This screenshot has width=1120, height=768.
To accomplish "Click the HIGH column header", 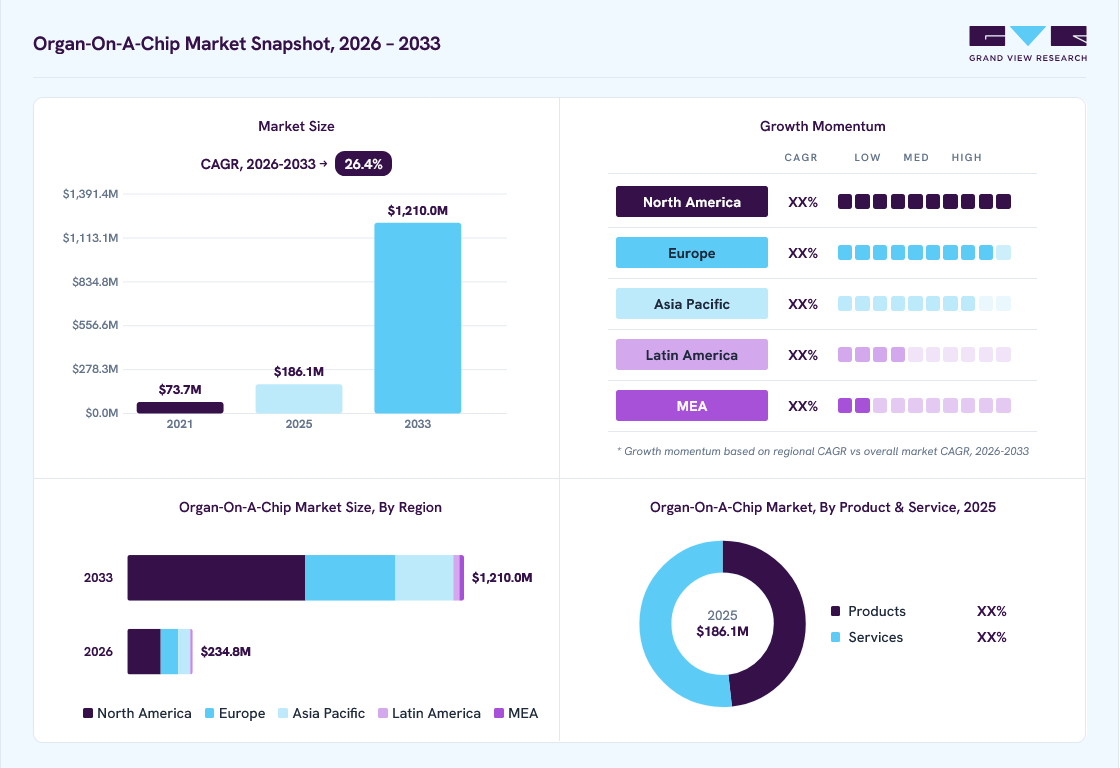I will coord(966,157).
